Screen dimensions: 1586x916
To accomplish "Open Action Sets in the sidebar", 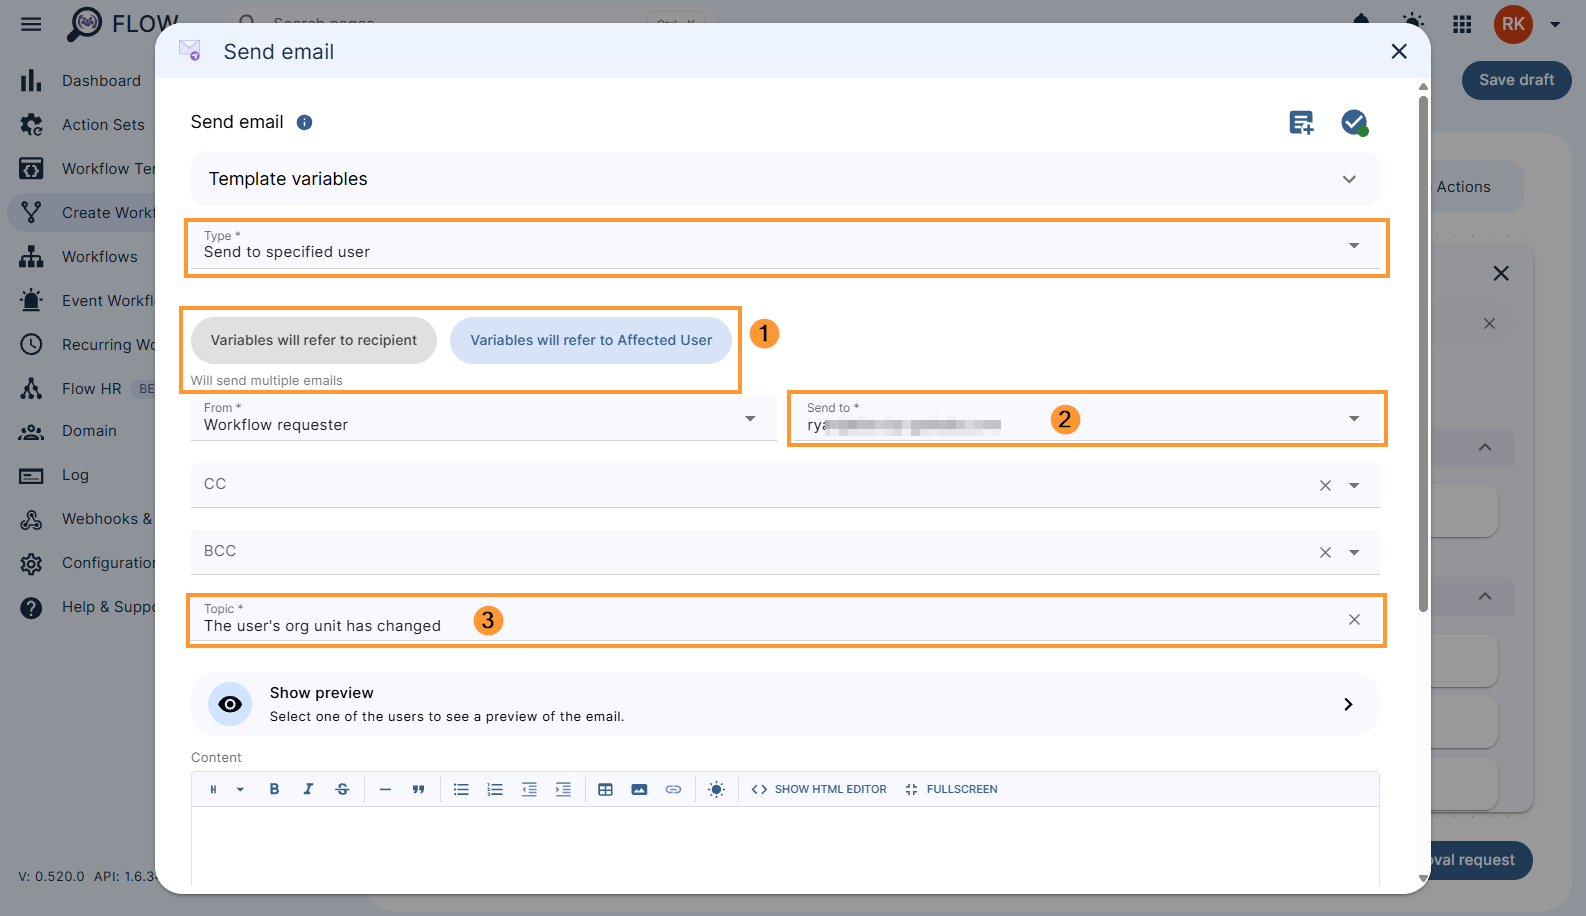I will pos(103,125).
